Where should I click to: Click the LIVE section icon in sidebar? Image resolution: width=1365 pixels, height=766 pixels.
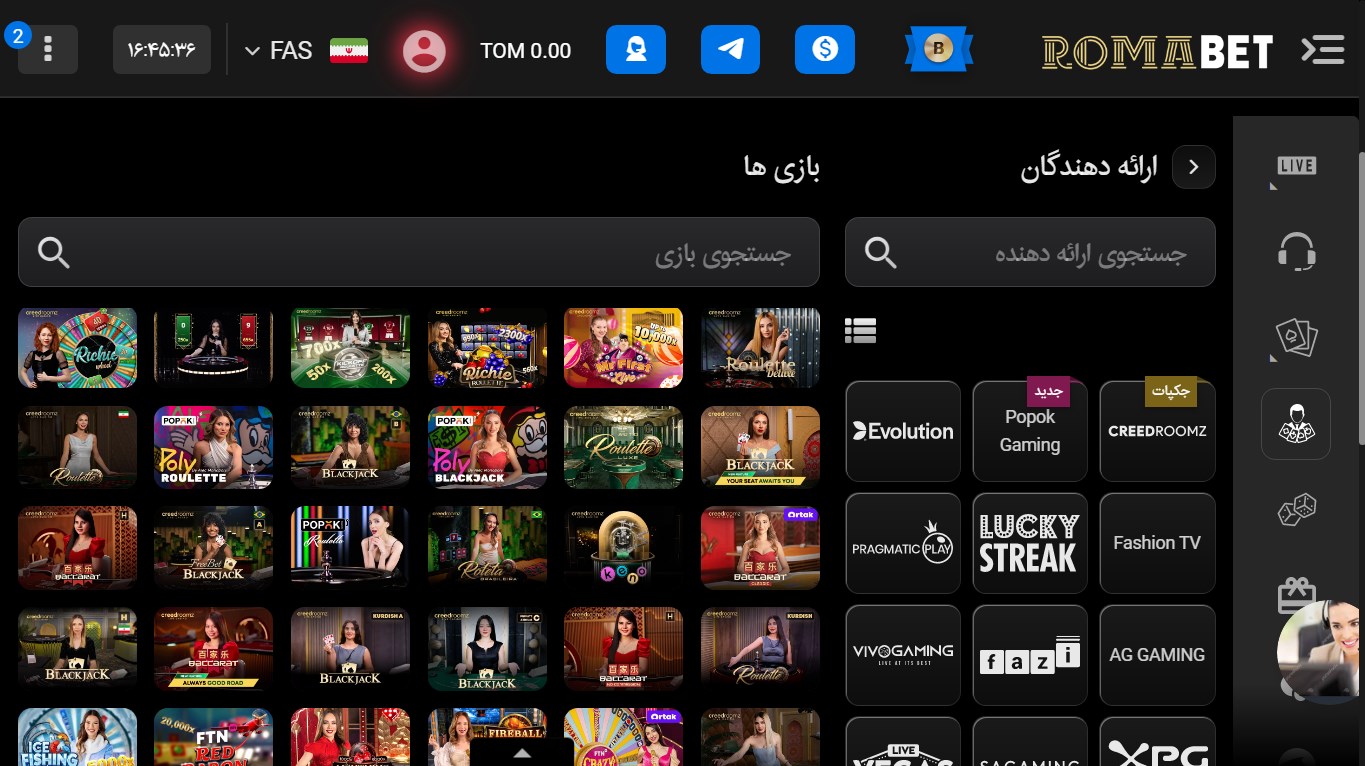click(1296, 166)
